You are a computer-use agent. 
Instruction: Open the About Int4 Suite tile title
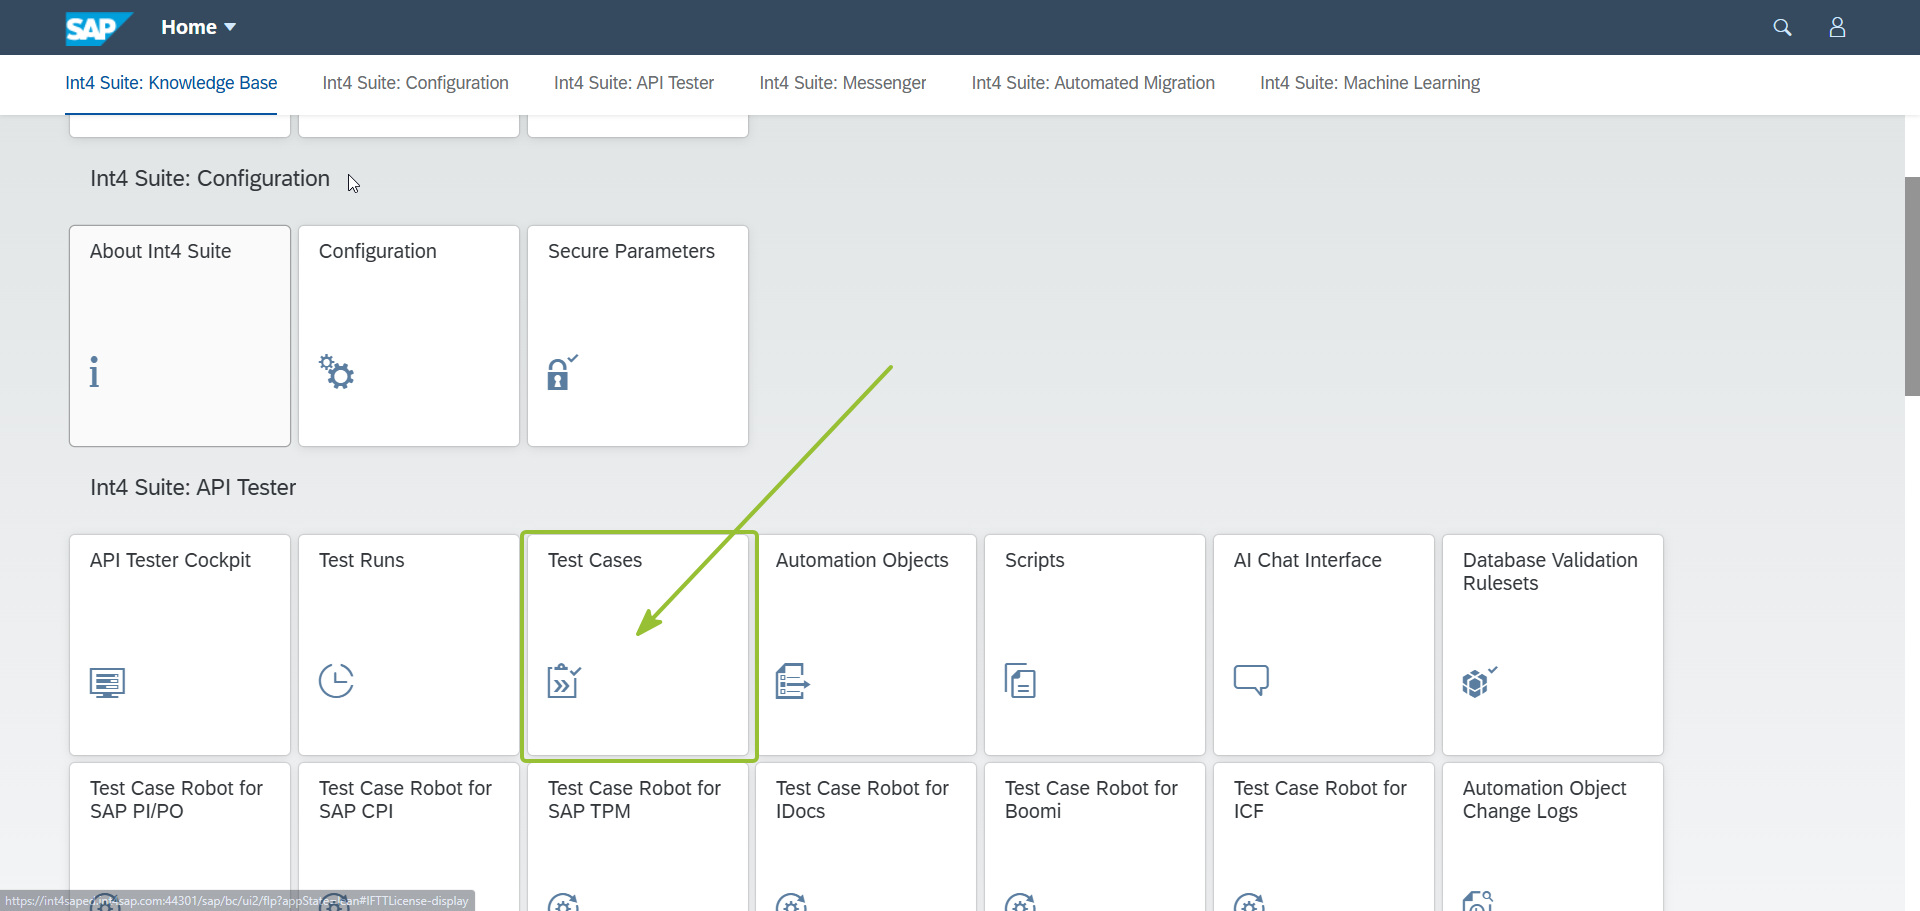160,251
